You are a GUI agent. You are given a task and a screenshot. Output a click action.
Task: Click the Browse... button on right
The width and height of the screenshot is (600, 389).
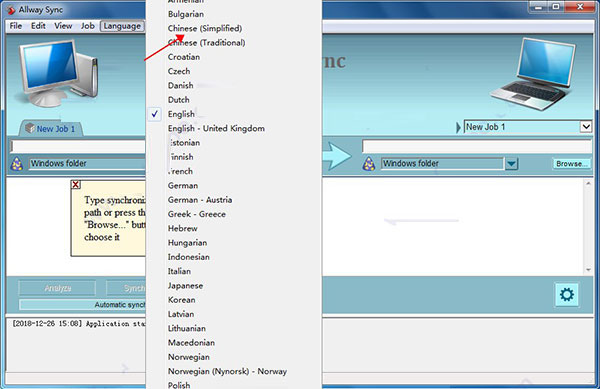[x=571, y=164]
